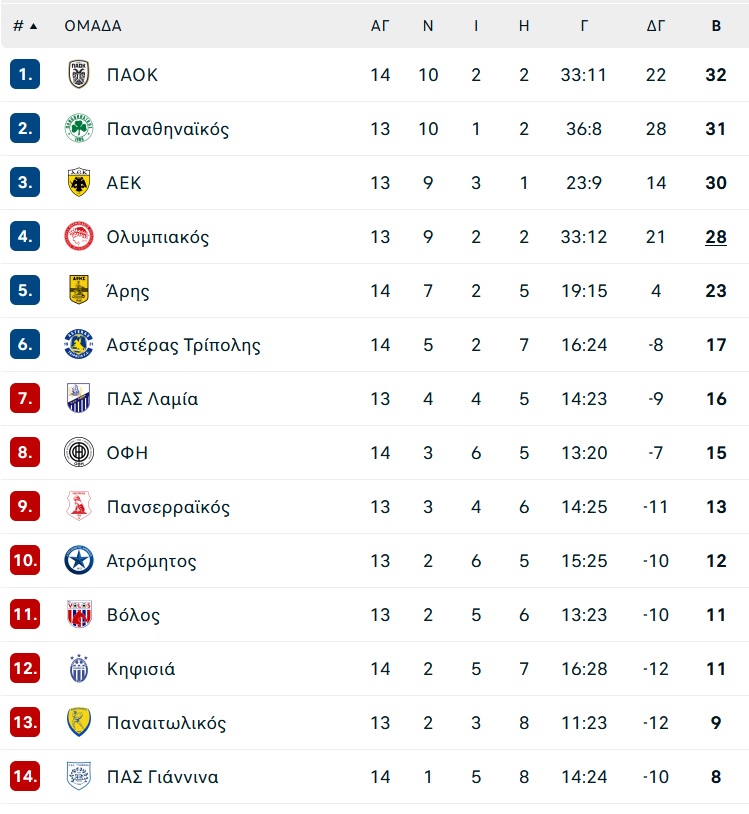Click the Ολυμπιακός red crest icon
This screenshot has width=749, height=814.
pyautogui.click(x=79, y=236)
